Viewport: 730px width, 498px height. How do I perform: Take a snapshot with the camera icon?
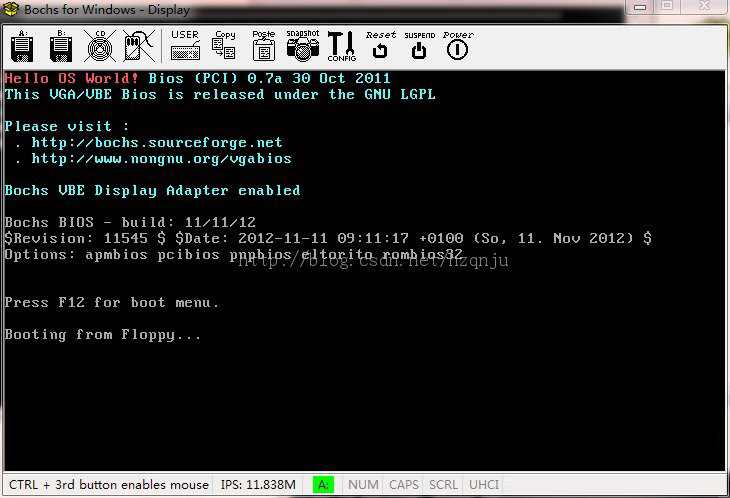[x=302, y=46]
